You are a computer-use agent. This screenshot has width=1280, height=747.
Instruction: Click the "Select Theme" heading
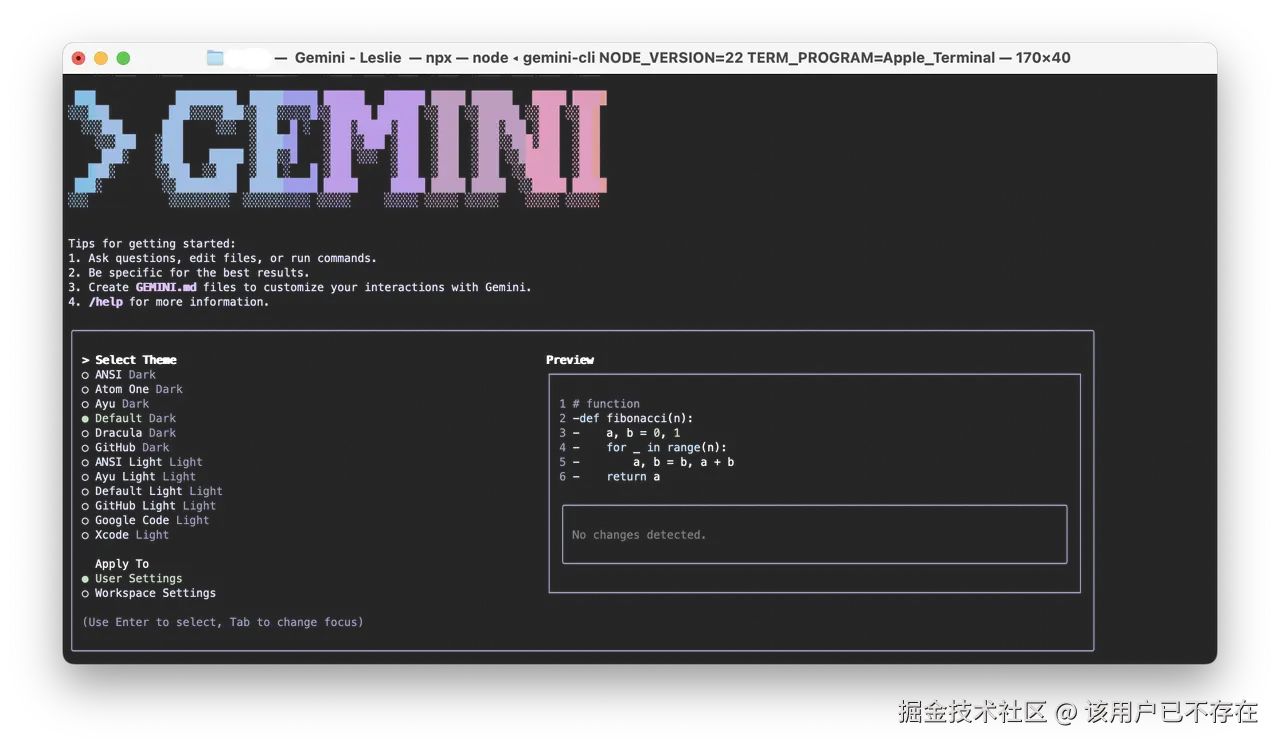tap(136, 360)
